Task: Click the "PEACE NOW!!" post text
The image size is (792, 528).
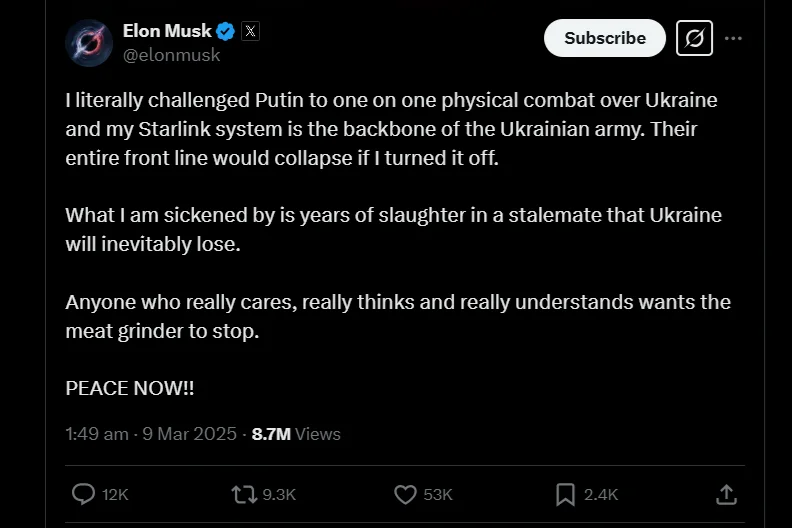Action: pyautogui.click(x=130, y=388)
